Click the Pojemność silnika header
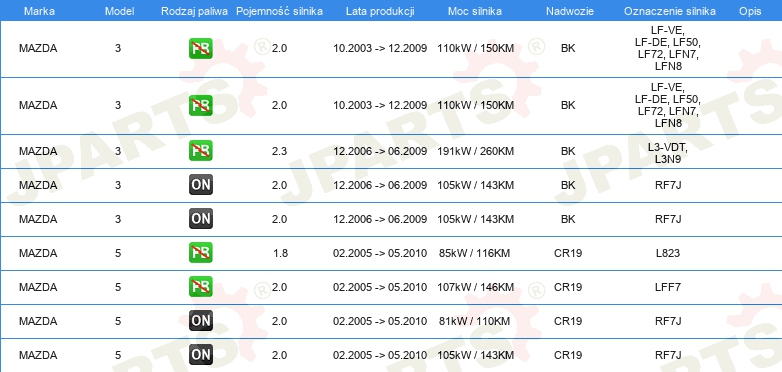The width and height of the screenshot is (782, 372). tap(279, 11)
